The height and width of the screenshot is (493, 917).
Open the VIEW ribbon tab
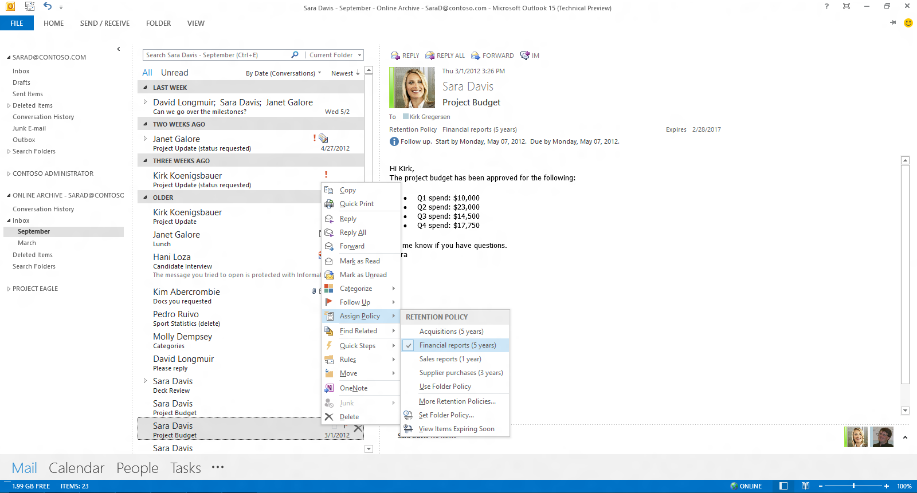(196, 23)
